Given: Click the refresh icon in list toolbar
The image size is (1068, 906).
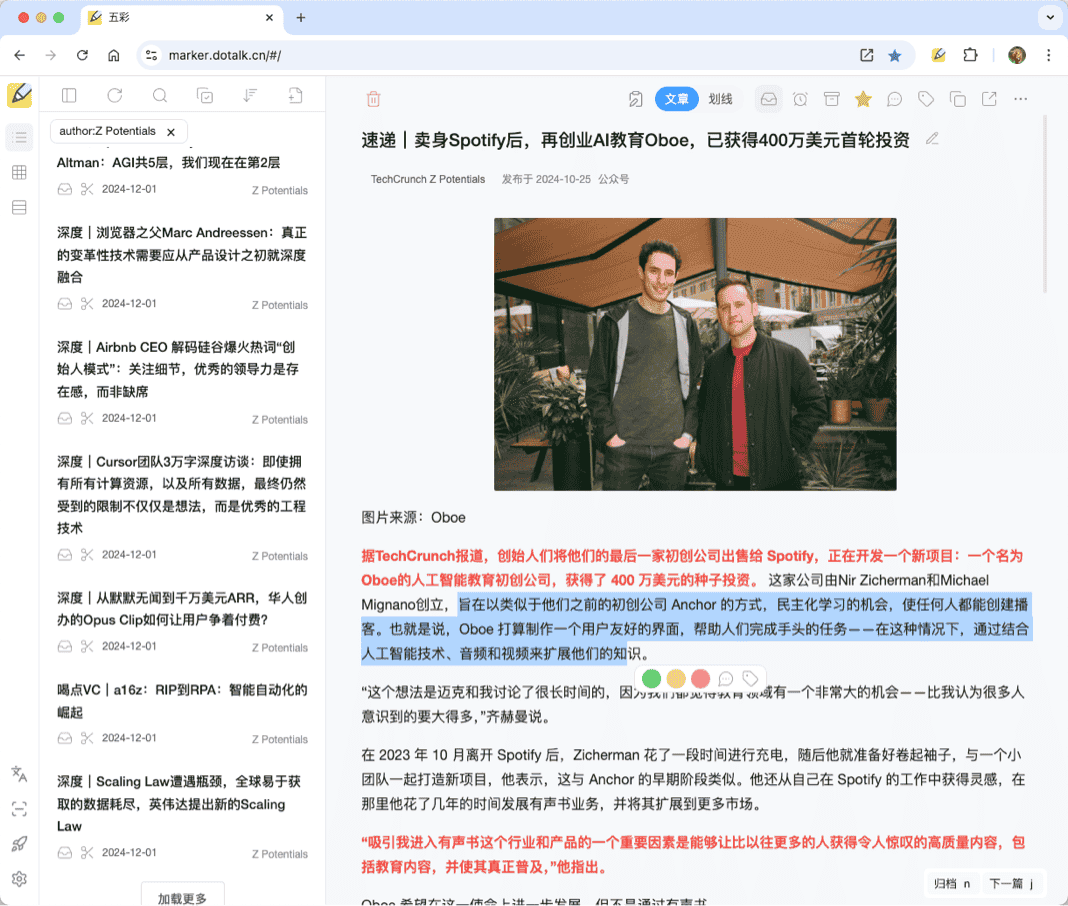Looking at the screenshot, I should pyautogui.click(x=115, y=96).
